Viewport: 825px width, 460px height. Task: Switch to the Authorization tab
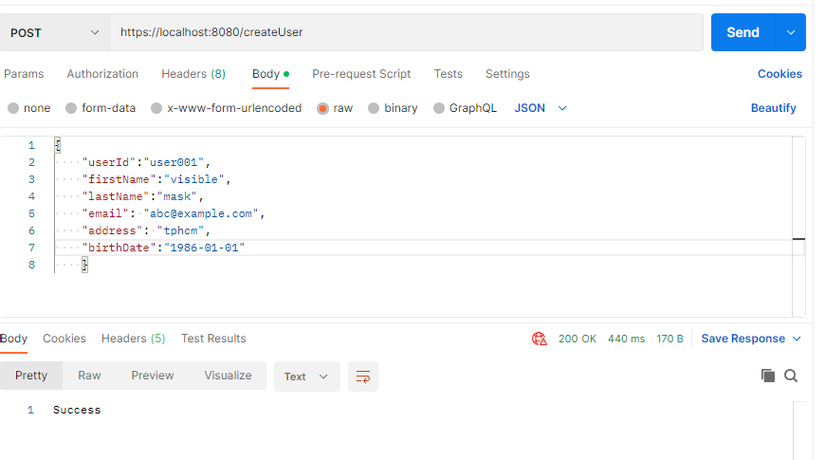102,74
